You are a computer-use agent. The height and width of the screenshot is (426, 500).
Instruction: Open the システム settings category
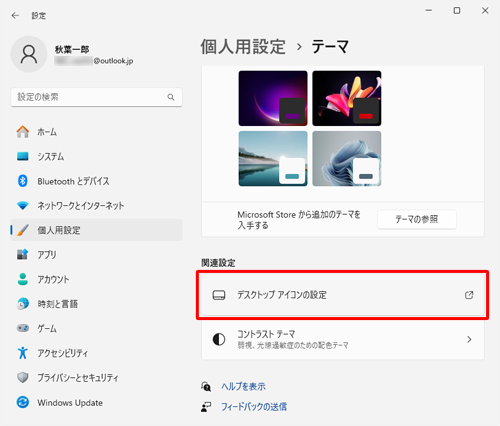pos(96,156)
